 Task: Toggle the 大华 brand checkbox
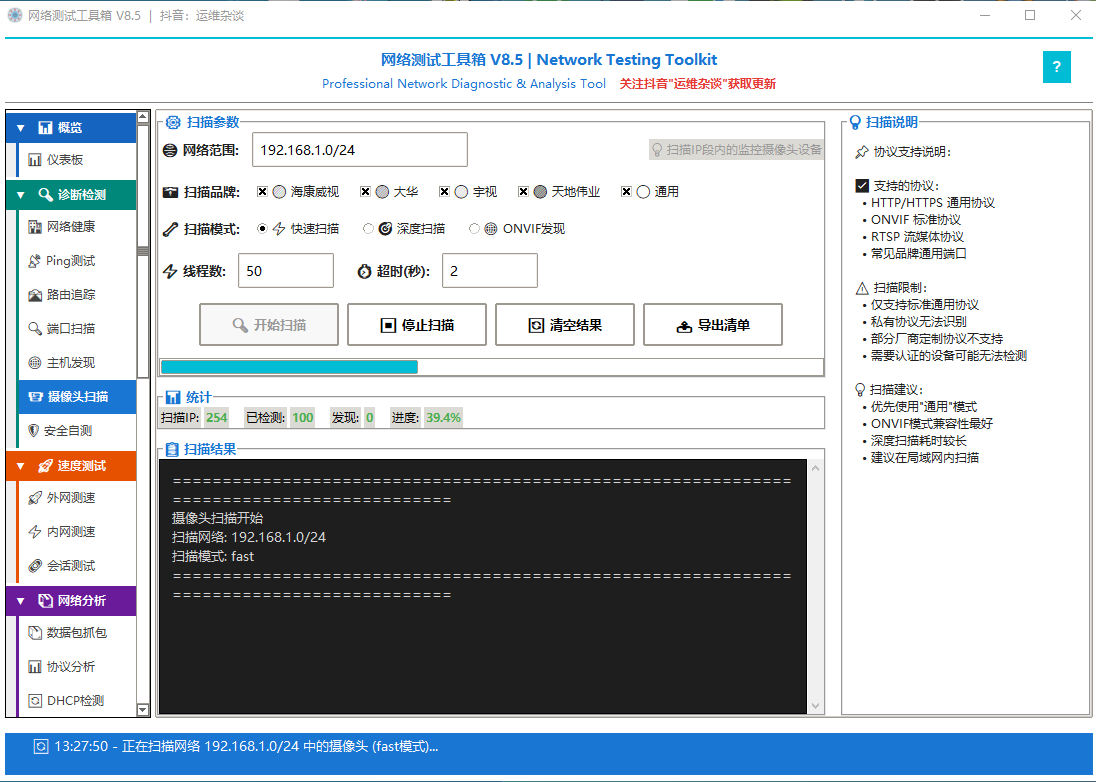(365, 191)
